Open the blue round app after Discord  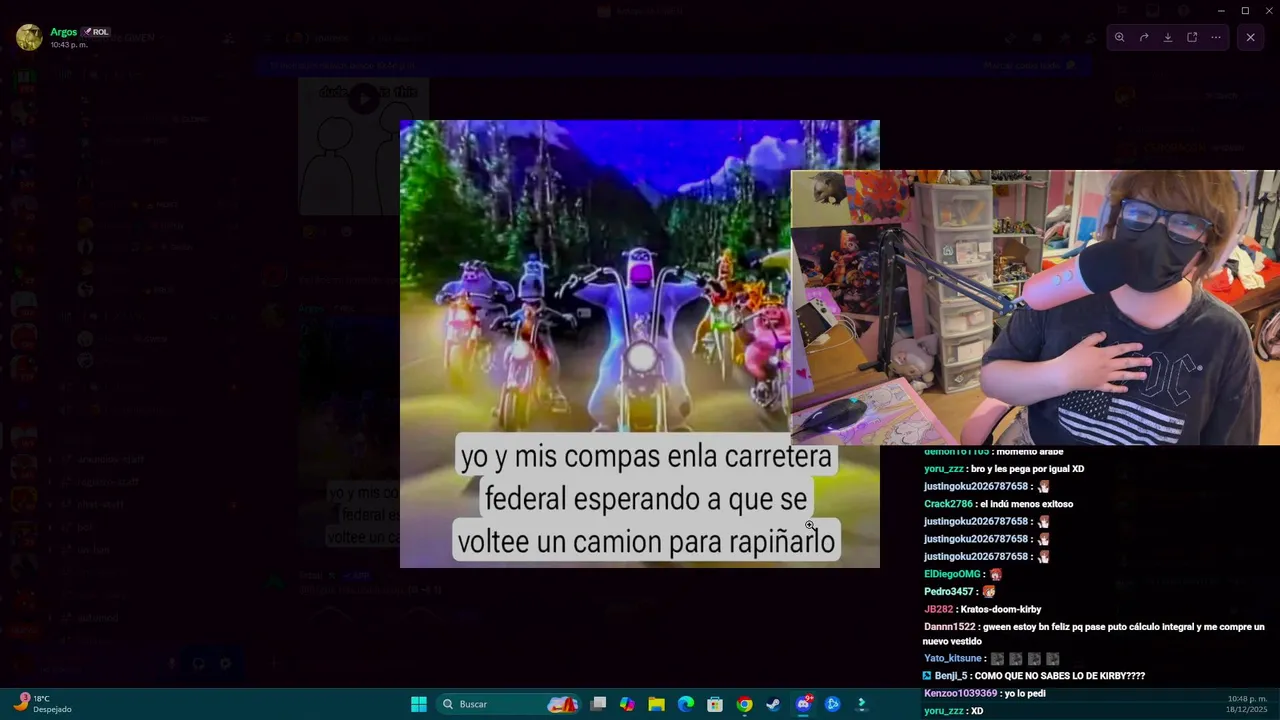(832, 704)
